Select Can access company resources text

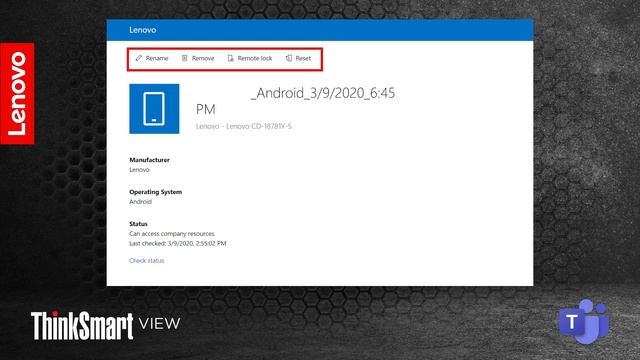click(x=172, y=233)
